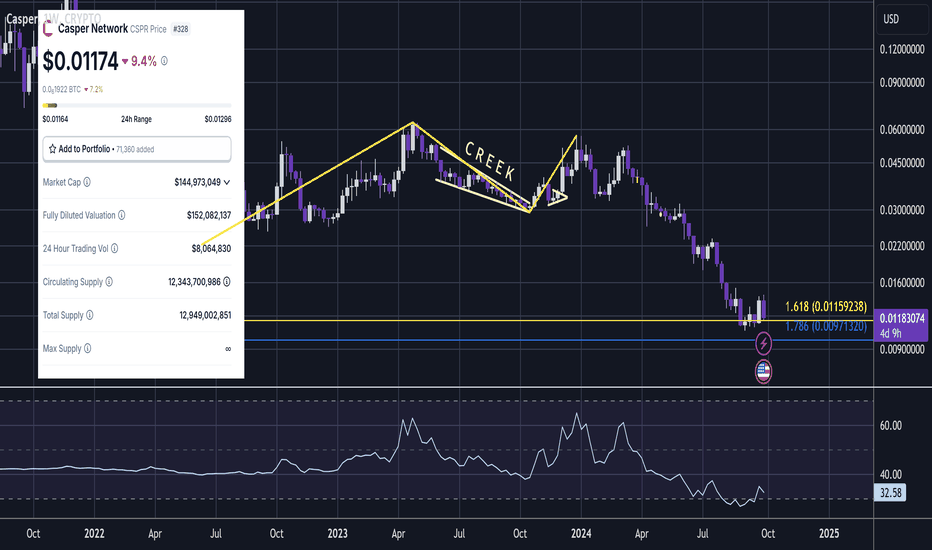Click the 2024 label on time axis
This screenshot has height=550, width=932.
581,533
